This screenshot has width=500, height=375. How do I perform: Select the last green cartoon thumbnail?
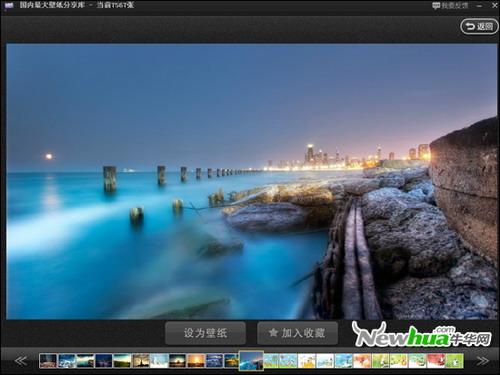[x=454, y=361]
